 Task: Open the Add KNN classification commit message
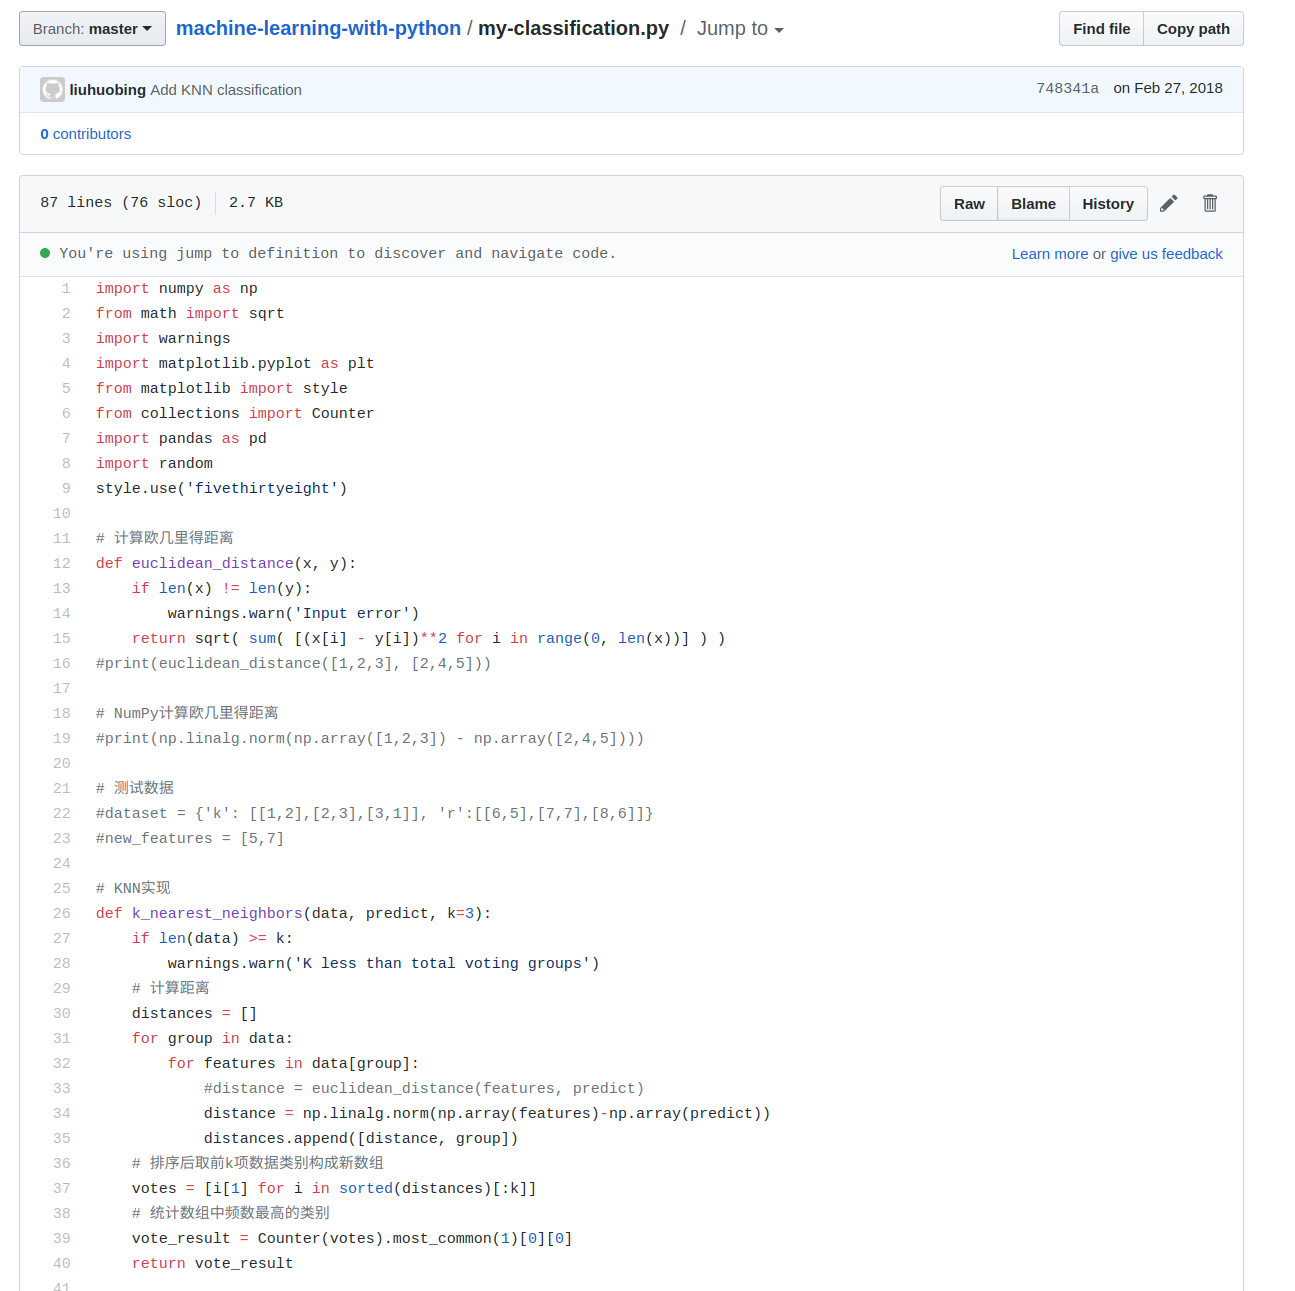click(x=226, y=90)
